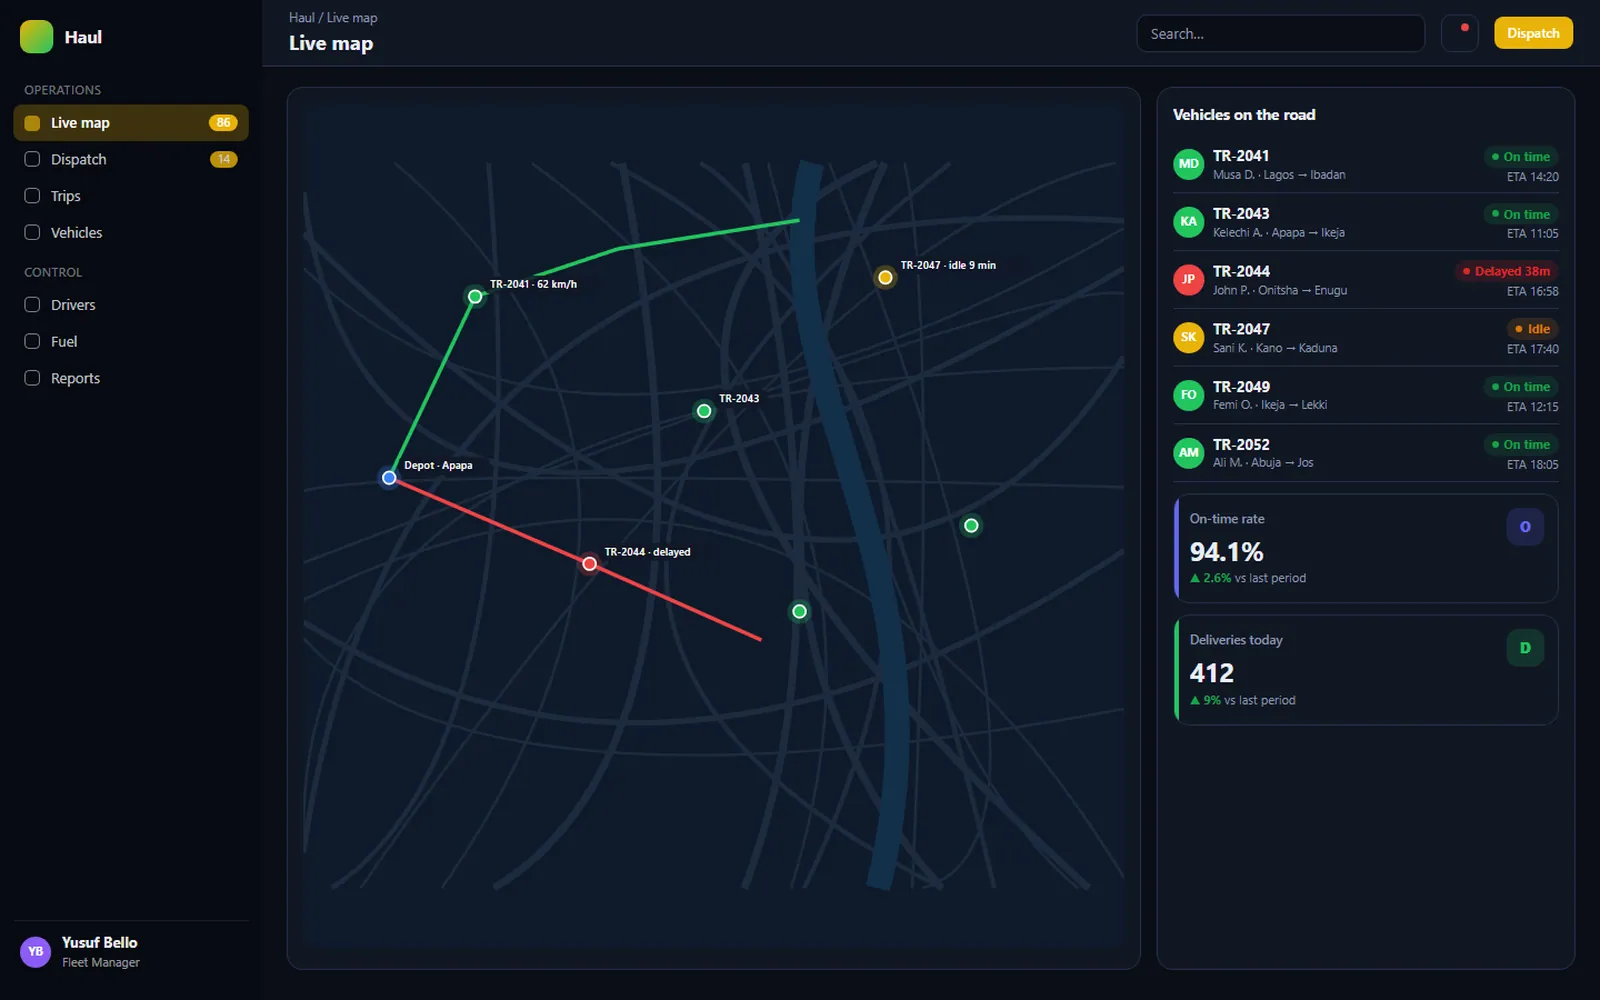Click the FO driver avatar
Screen dimensions: 1600x1000
tap(1188, 395)
